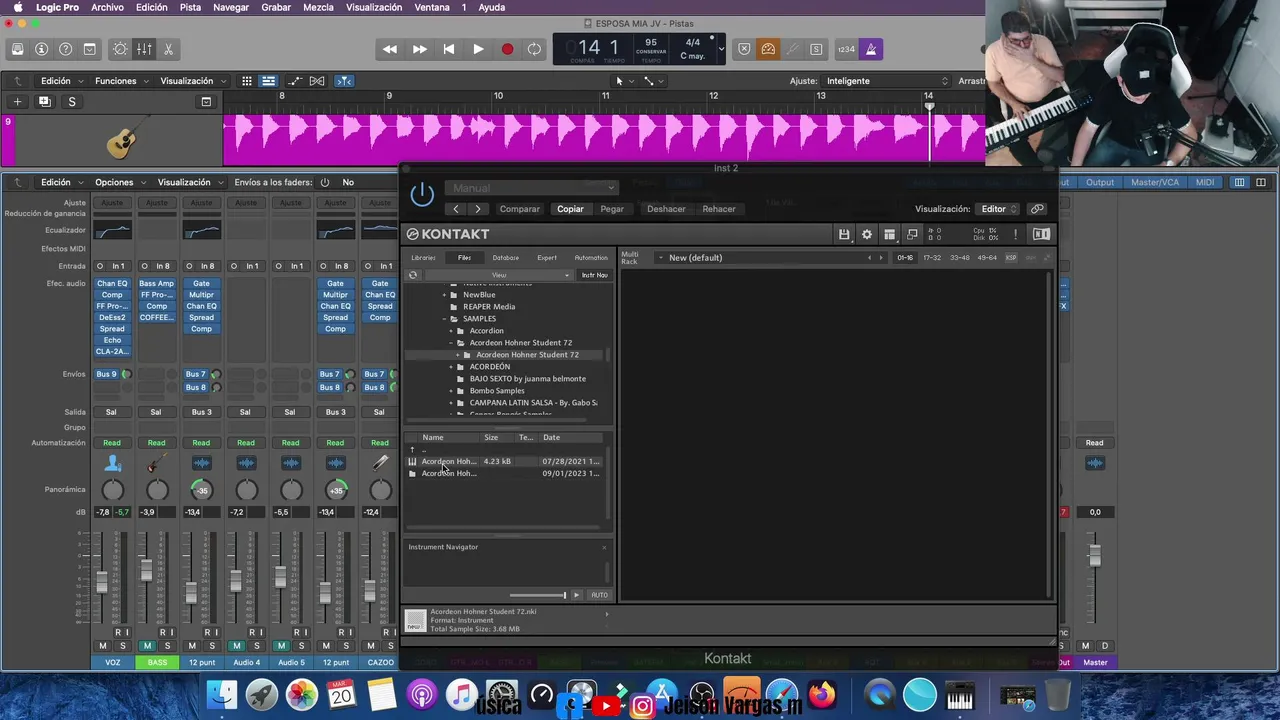Select the list view icon in Tracks area
Viewport: 1280px width, 720px height.
tap(268, 81)
